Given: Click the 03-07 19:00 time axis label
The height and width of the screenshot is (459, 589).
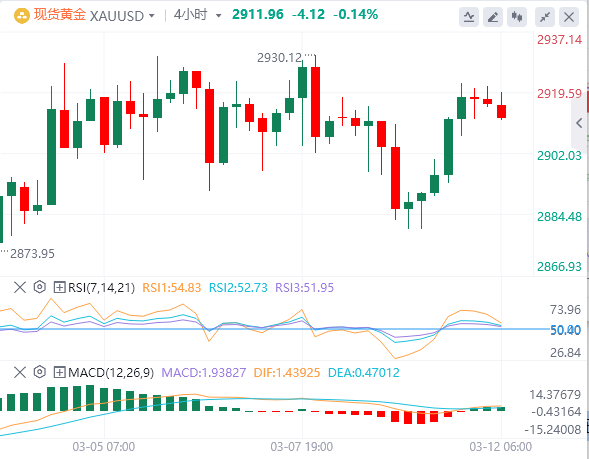Looking at the screenshot, I should 302,447.
